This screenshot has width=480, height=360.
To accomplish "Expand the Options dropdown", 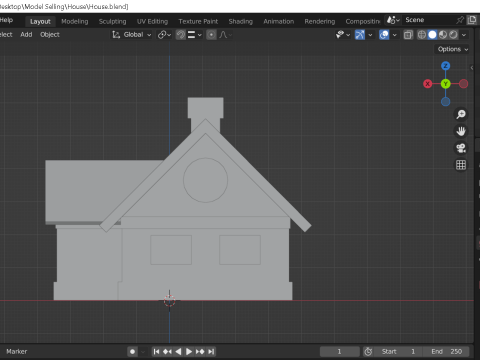I will (453, 49).
